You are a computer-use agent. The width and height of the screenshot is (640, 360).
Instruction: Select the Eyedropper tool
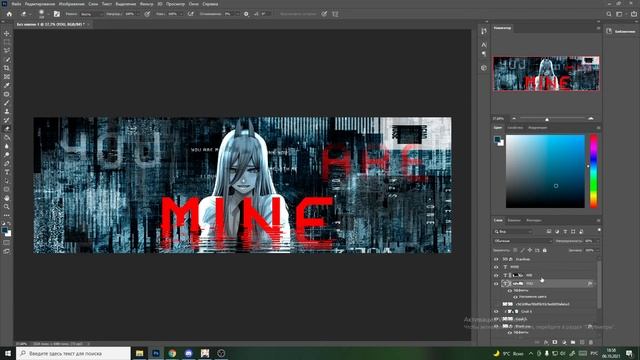coord(7,85)
